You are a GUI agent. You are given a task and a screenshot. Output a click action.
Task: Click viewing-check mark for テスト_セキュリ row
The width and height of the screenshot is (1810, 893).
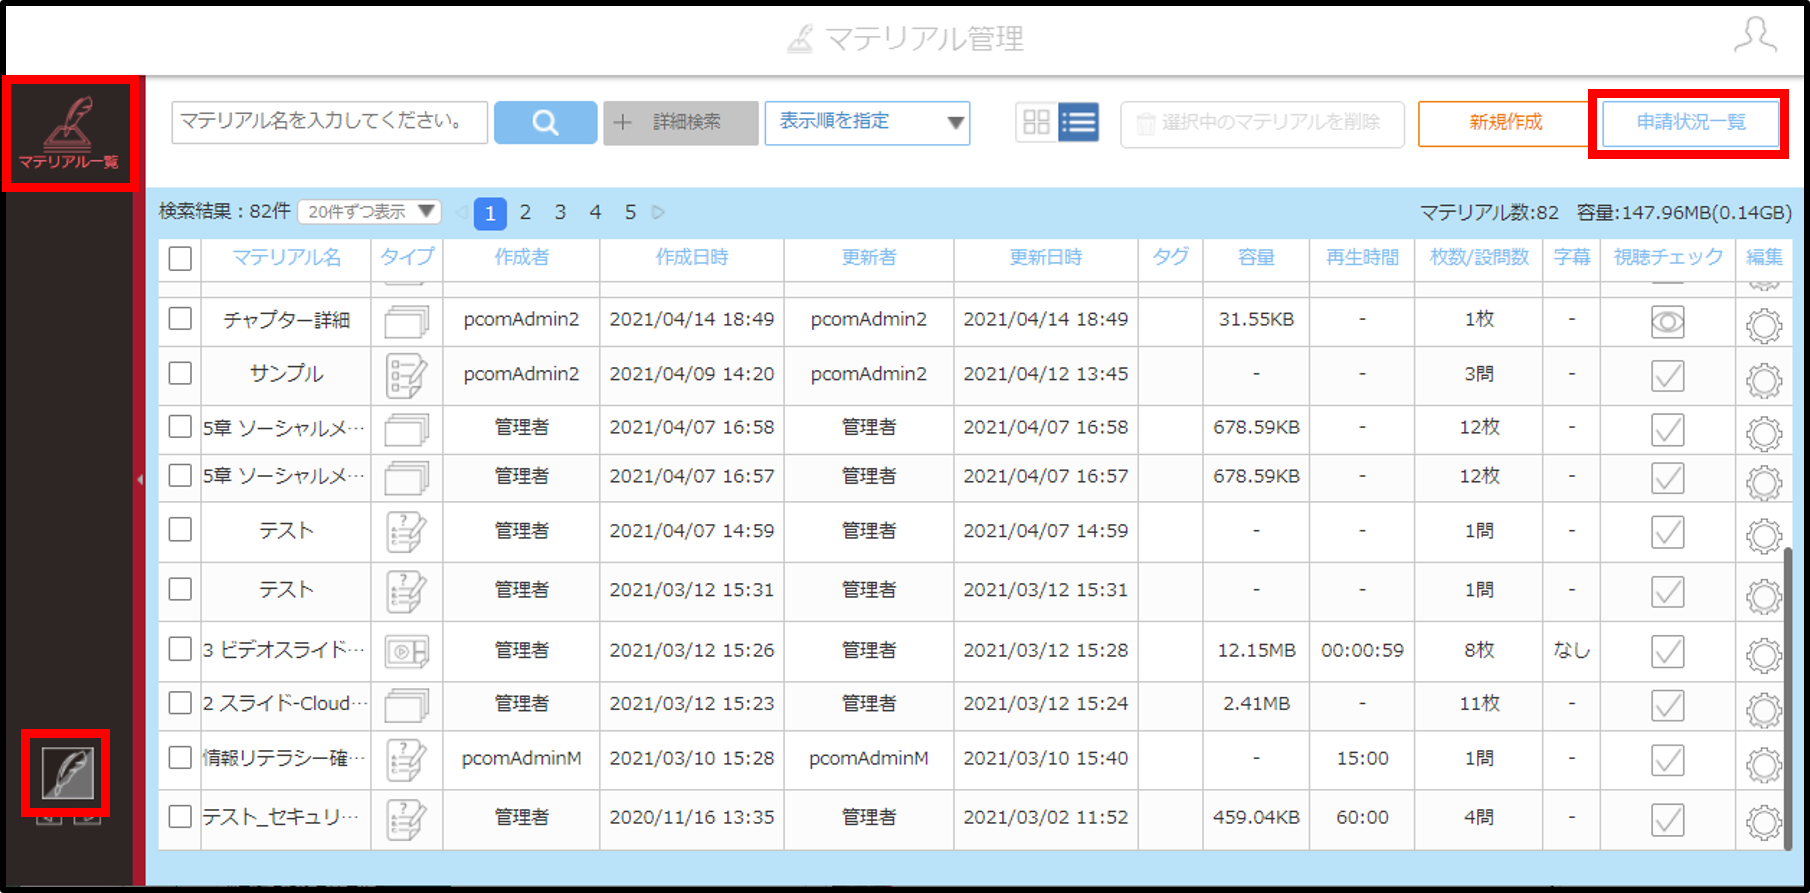tap(1667, 820)
